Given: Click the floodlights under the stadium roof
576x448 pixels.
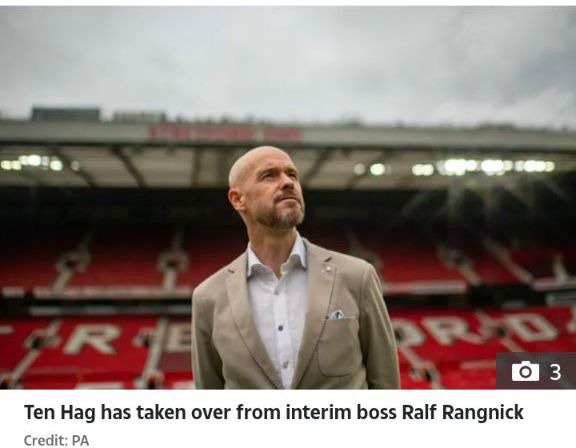Looking at the screenshot, I should click(x=483, y=167).
